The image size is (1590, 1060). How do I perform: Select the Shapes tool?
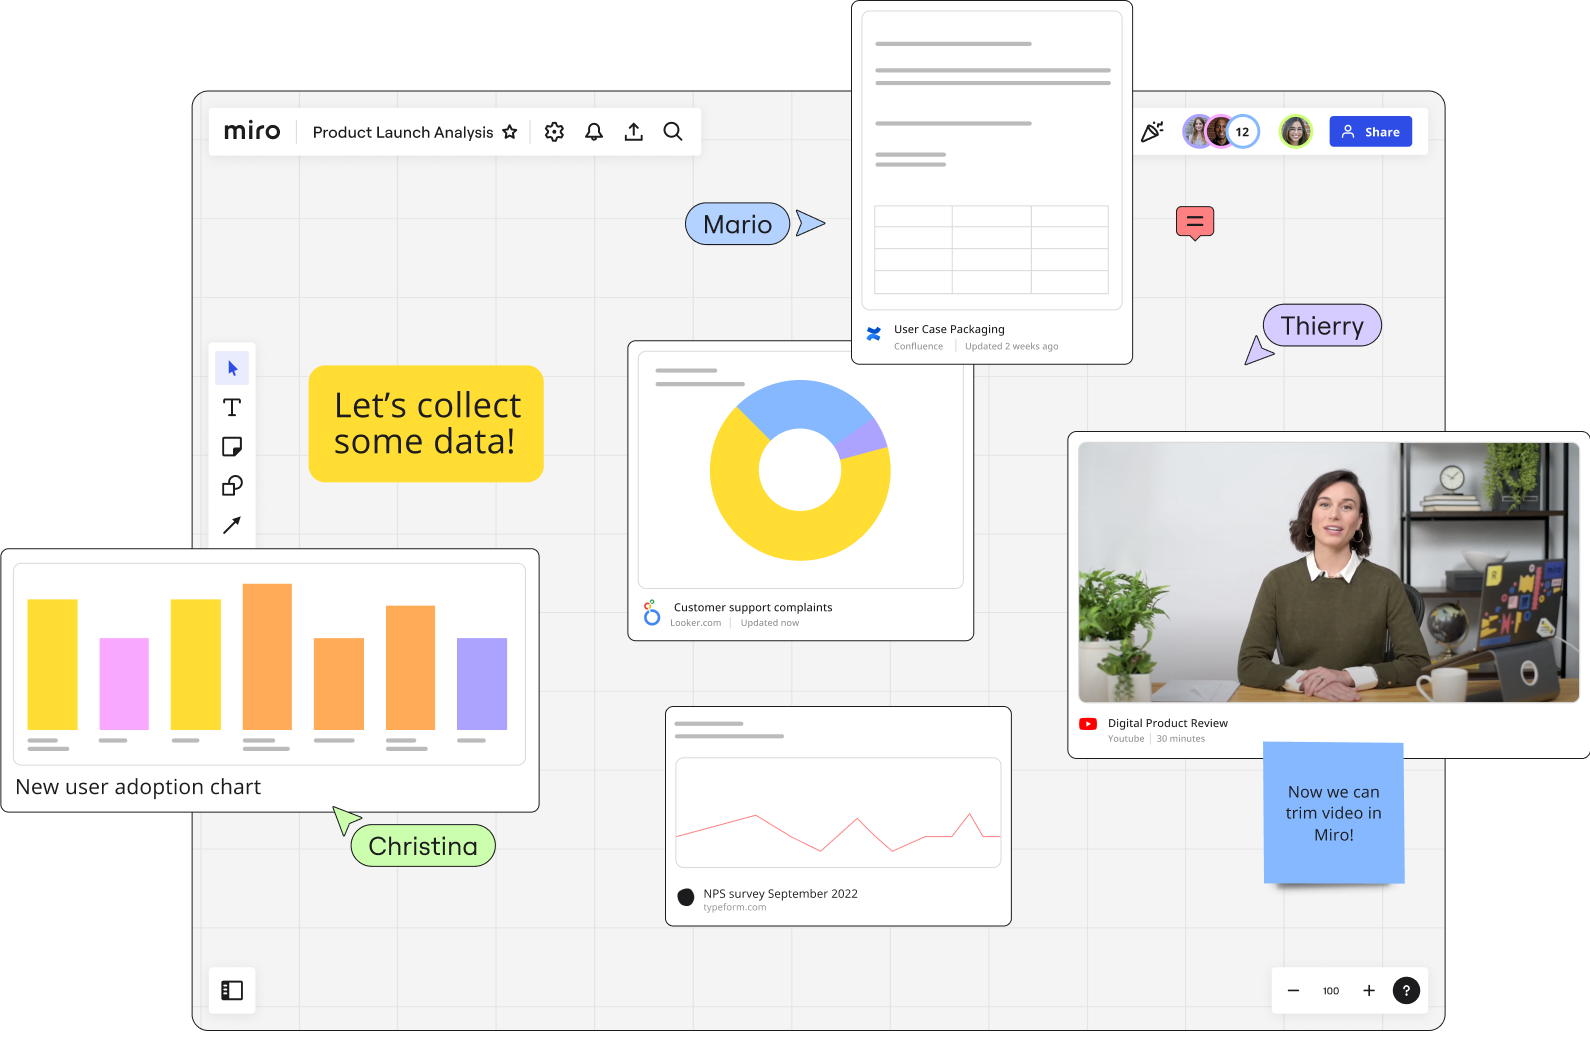click(232, 486)
